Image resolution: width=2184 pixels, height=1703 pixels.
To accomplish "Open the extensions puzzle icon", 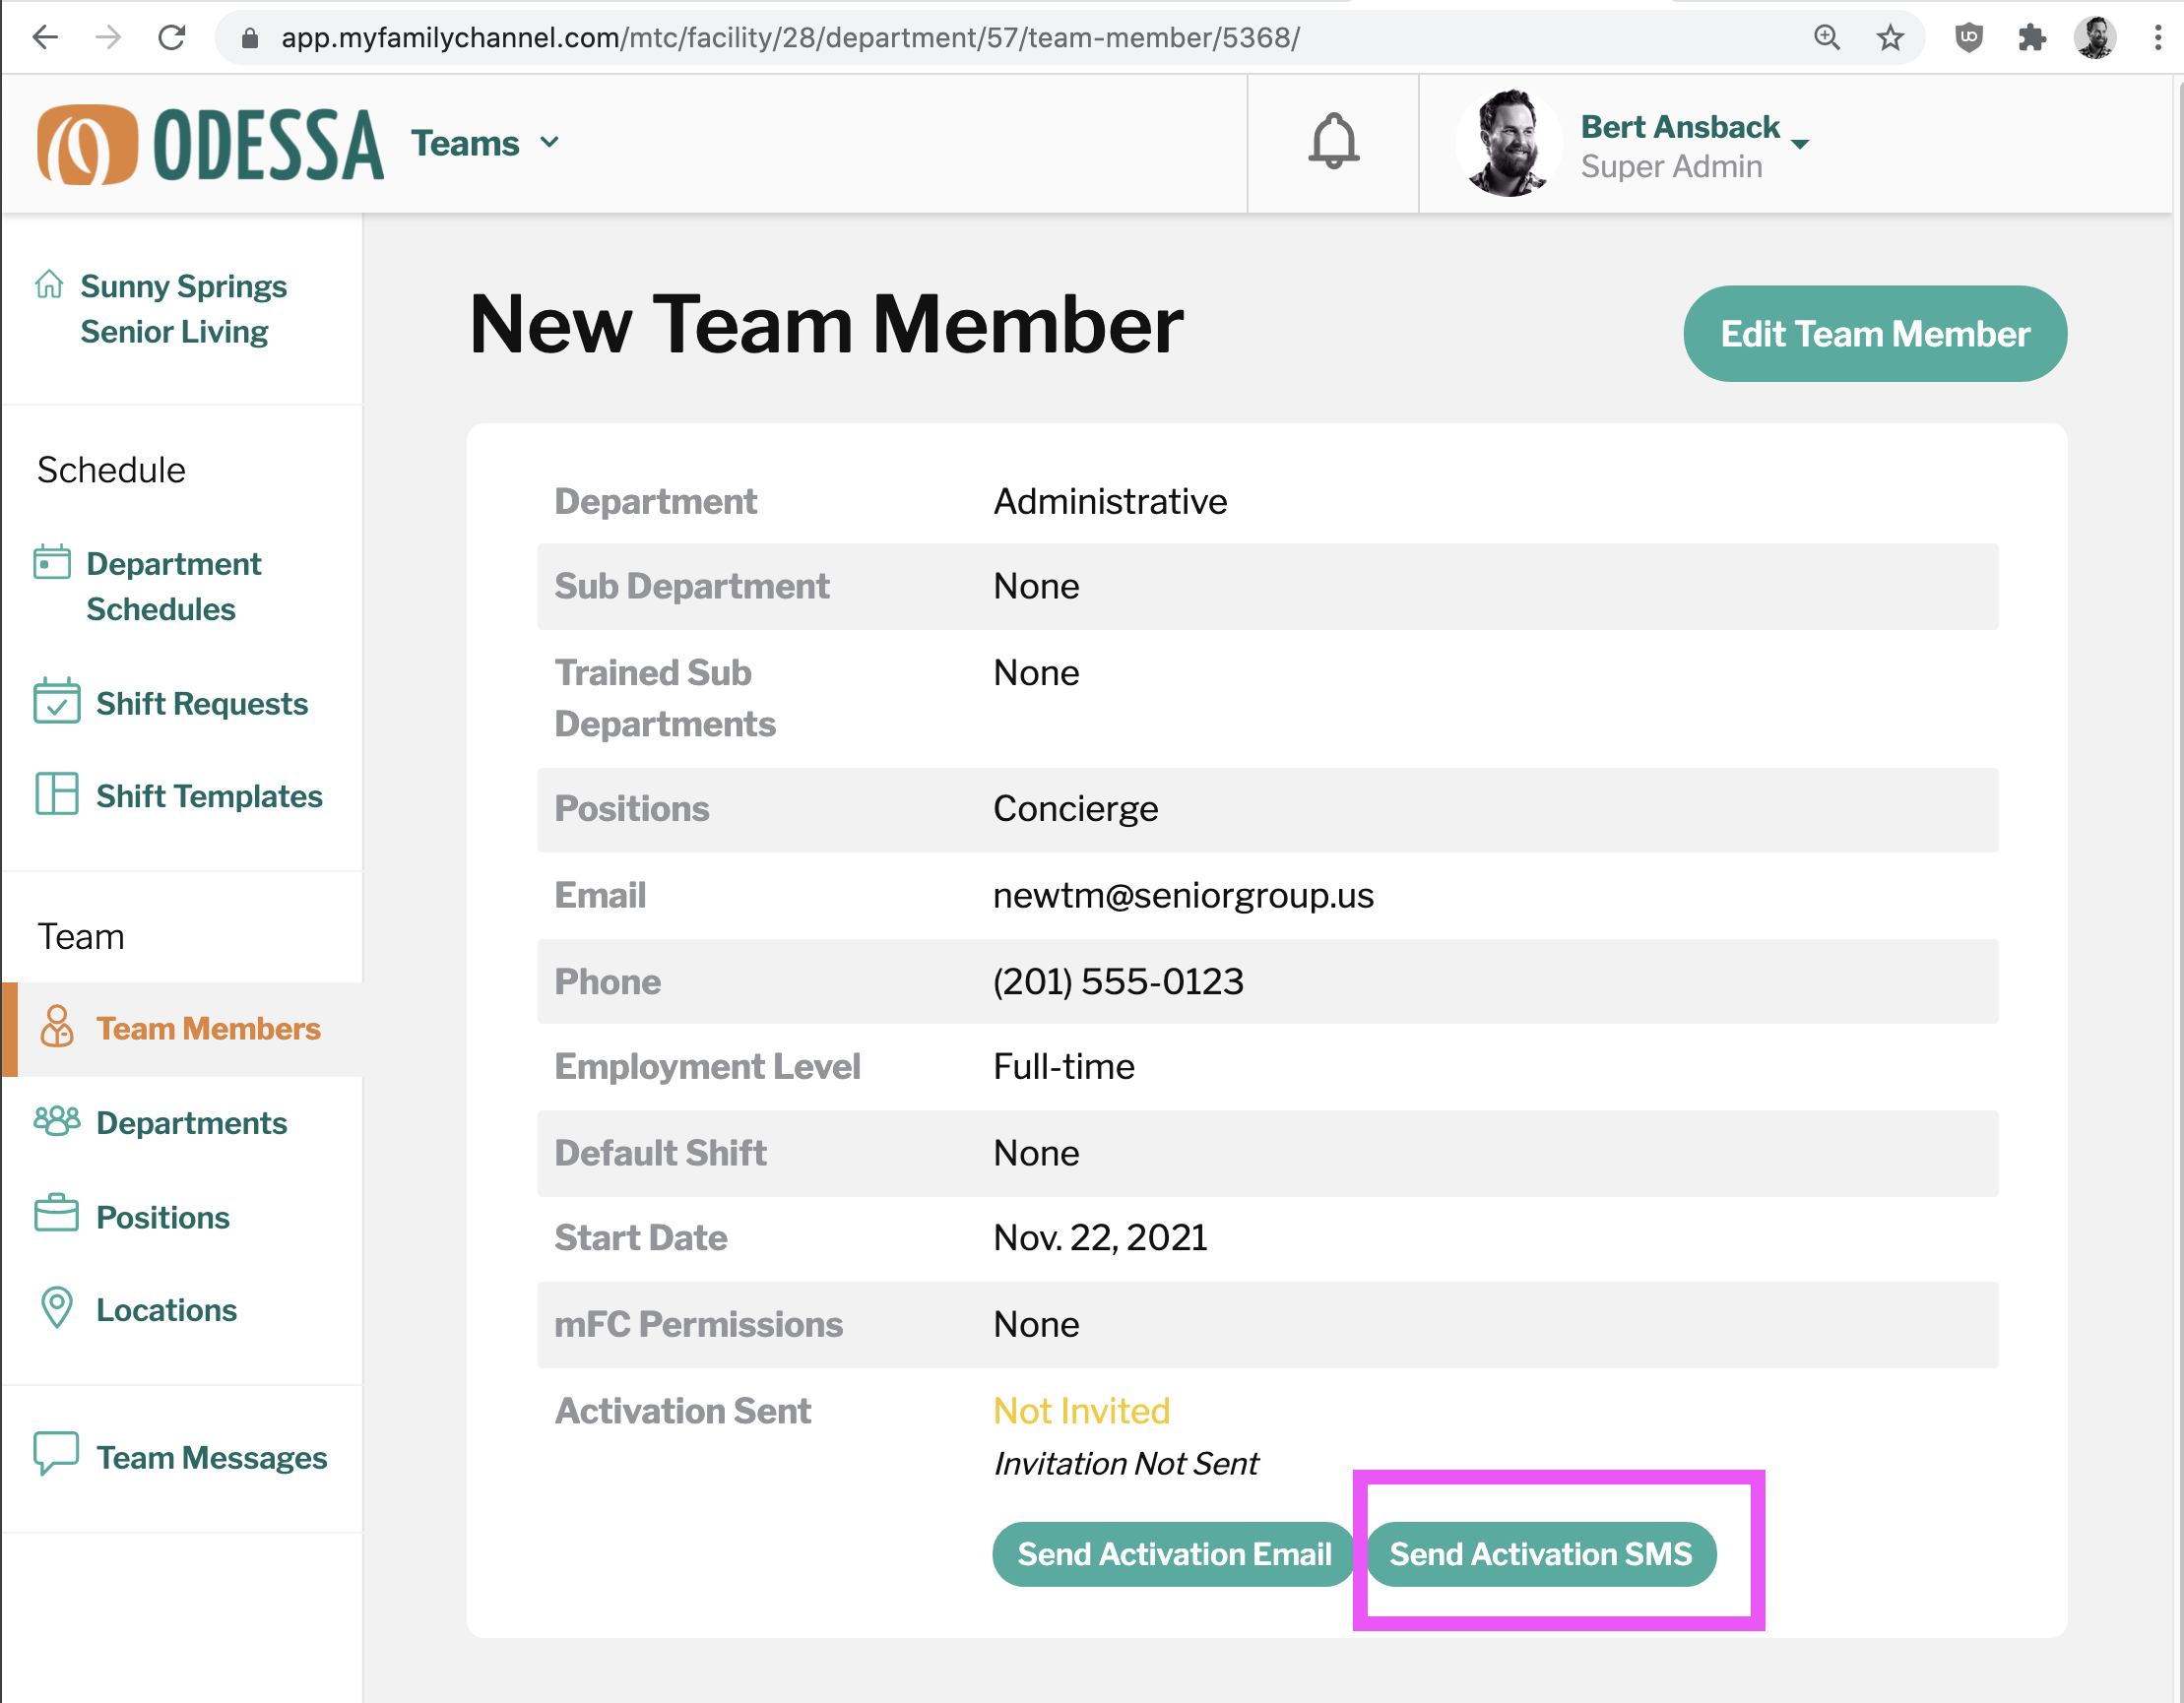I will coord(2032,38).
